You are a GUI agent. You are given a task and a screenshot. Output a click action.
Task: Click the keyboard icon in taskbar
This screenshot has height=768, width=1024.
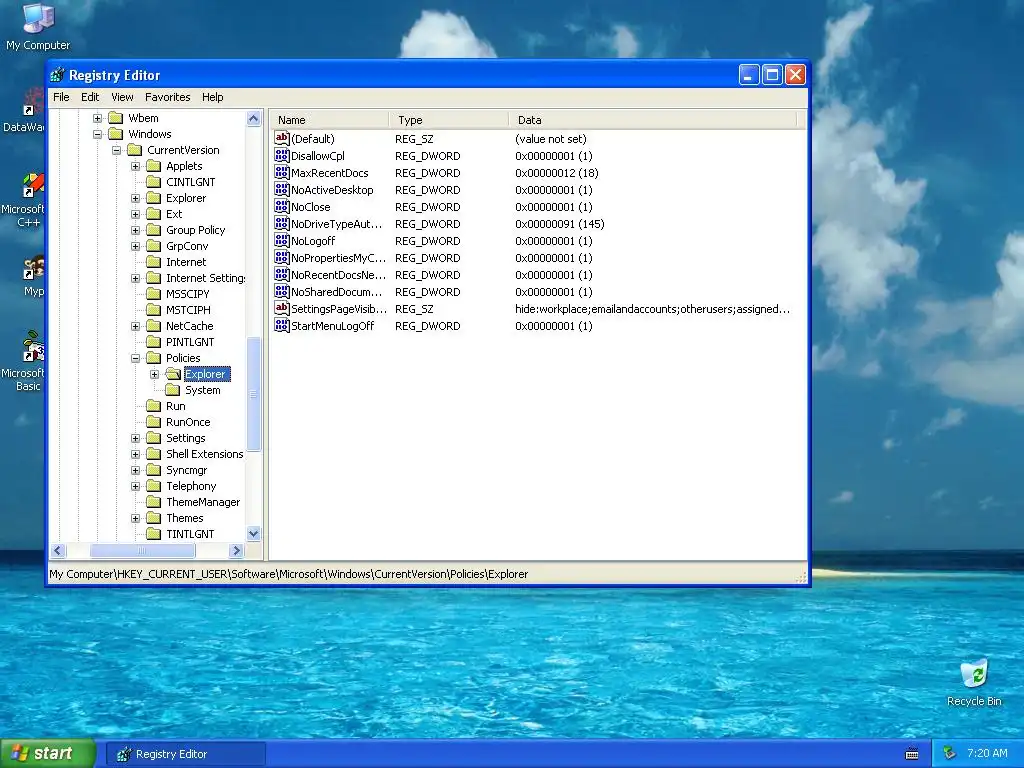point(912,754)
